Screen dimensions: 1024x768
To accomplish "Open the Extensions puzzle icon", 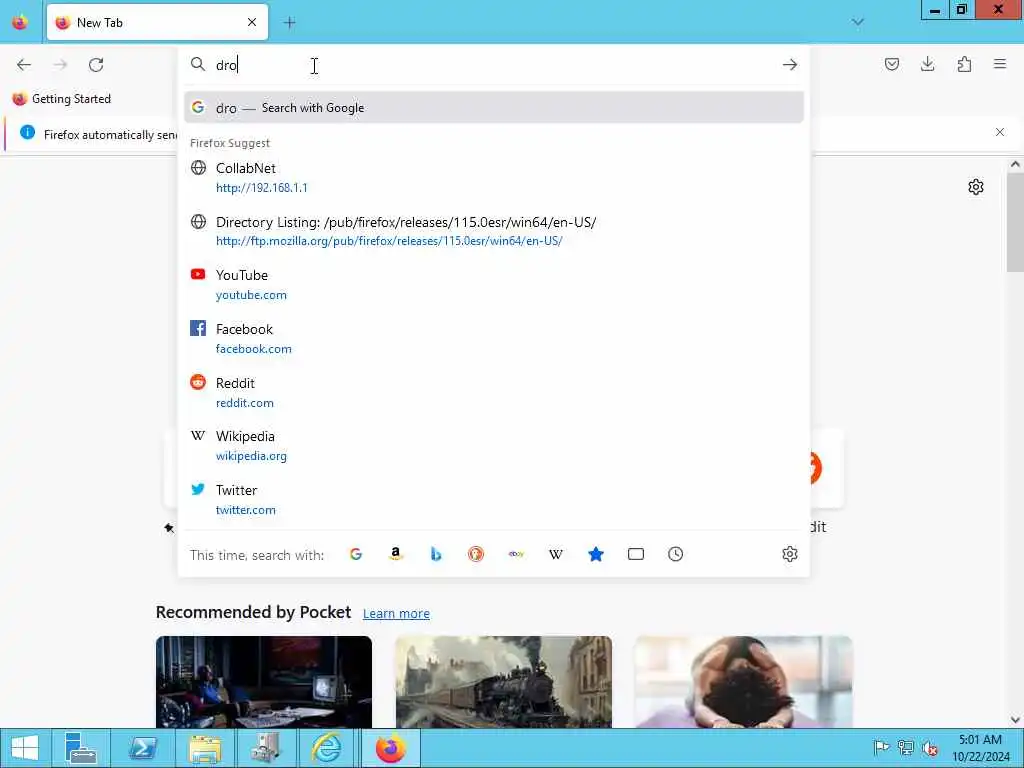I will point(964,64).
